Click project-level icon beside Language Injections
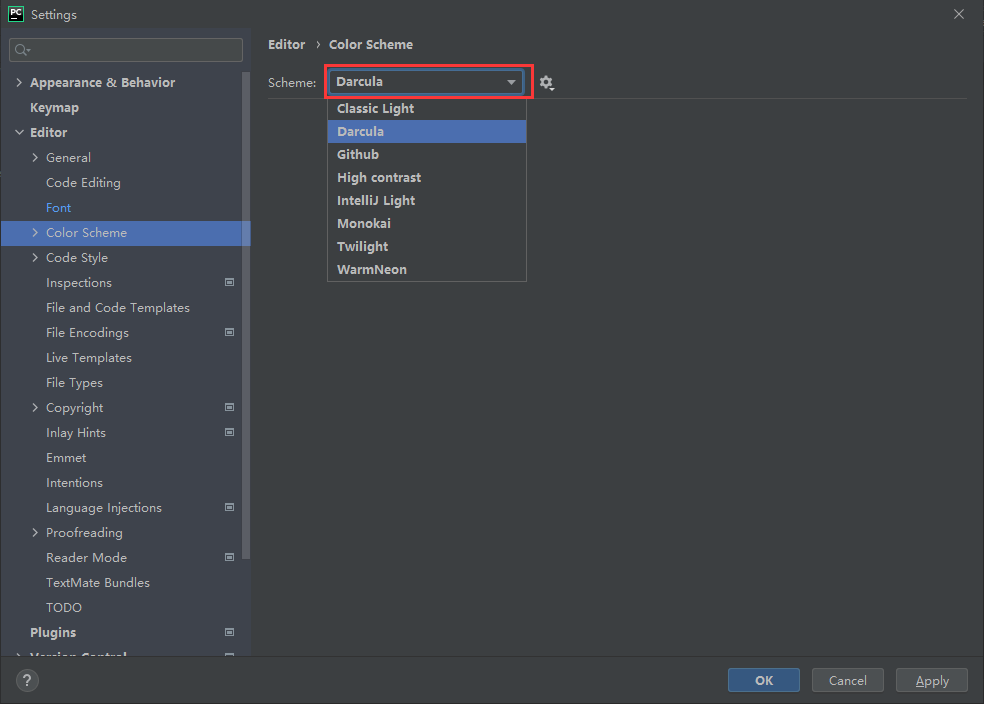The image size is (984, 704). pos(229,508)
